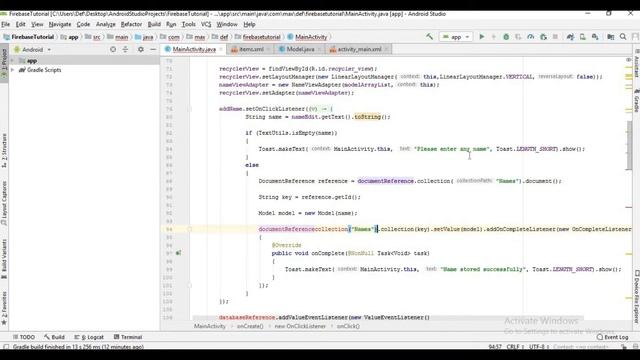Open the Structure side tool window
Image resolution: width=640 pixels, height=360 pixels.
coord(4,151)
